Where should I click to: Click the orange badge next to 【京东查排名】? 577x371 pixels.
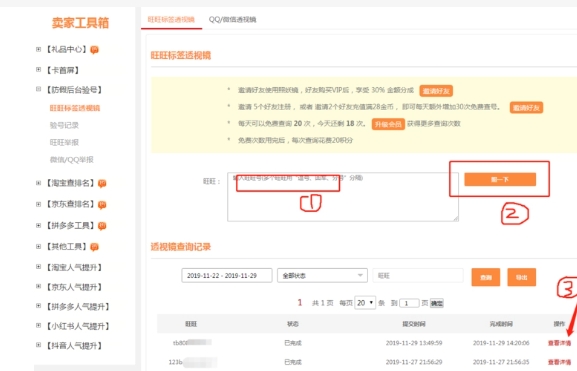tap(102, 205)
